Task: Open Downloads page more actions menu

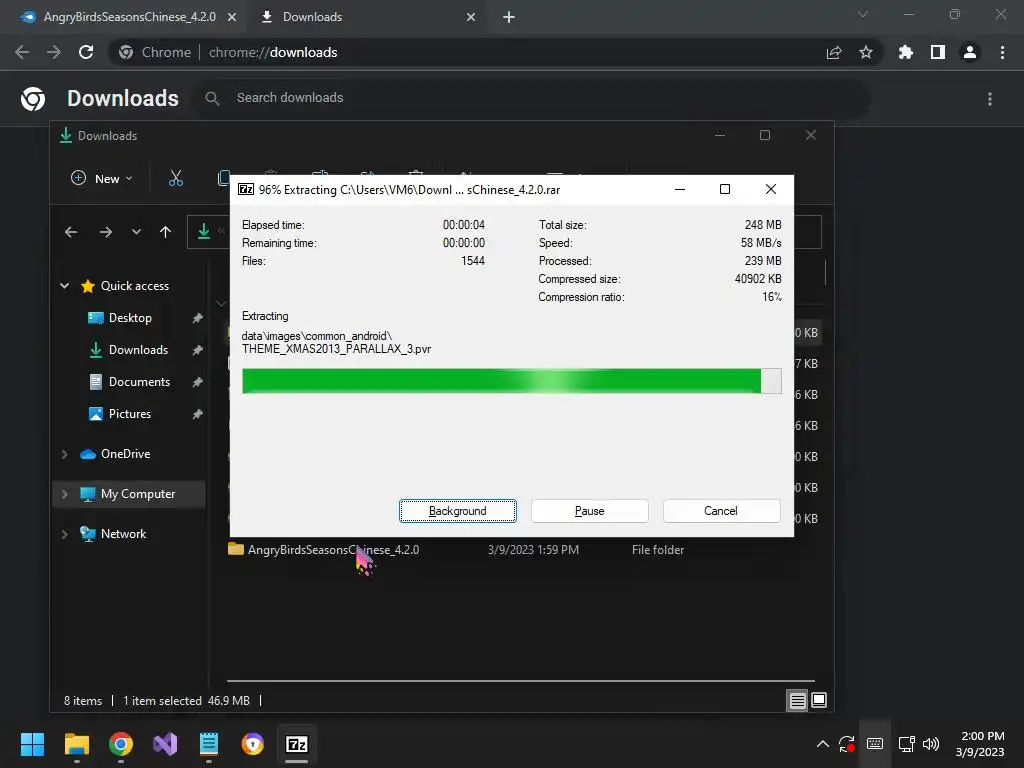Action: coord(990,99)
